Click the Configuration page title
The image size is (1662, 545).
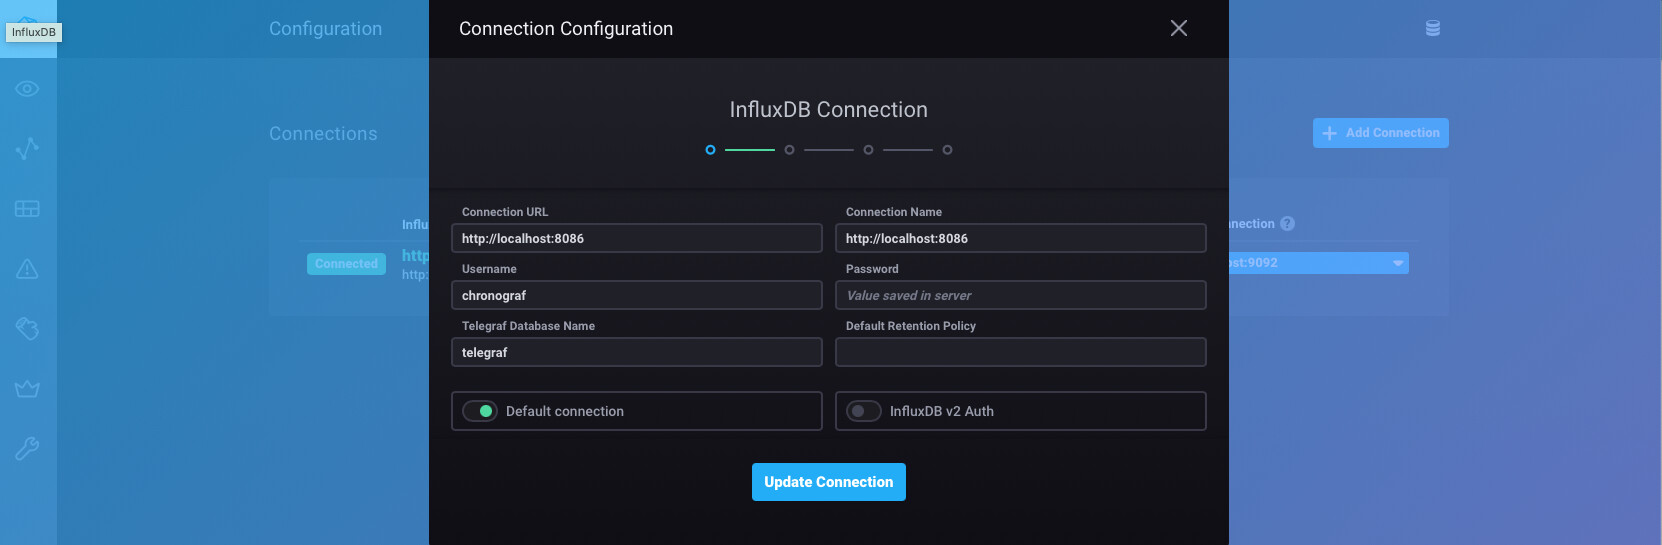pyautogui.click(x=325, y=29)
